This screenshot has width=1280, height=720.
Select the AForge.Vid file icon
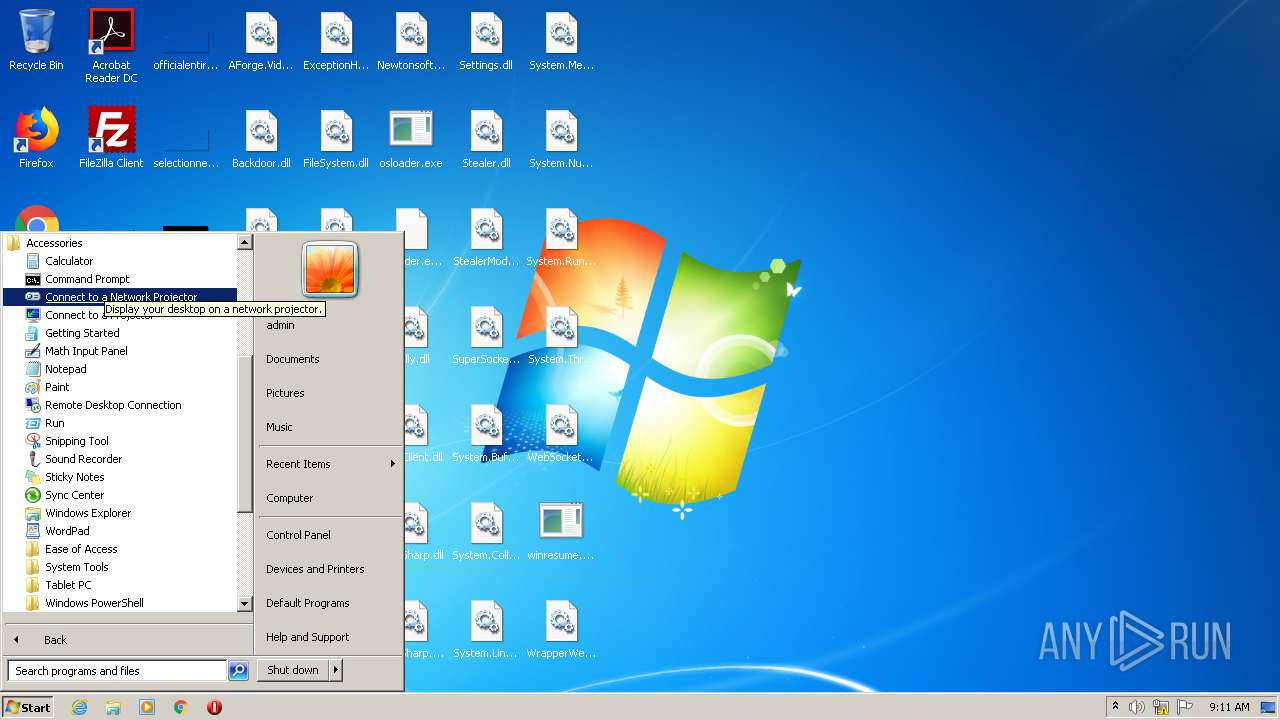click(261, 41)
